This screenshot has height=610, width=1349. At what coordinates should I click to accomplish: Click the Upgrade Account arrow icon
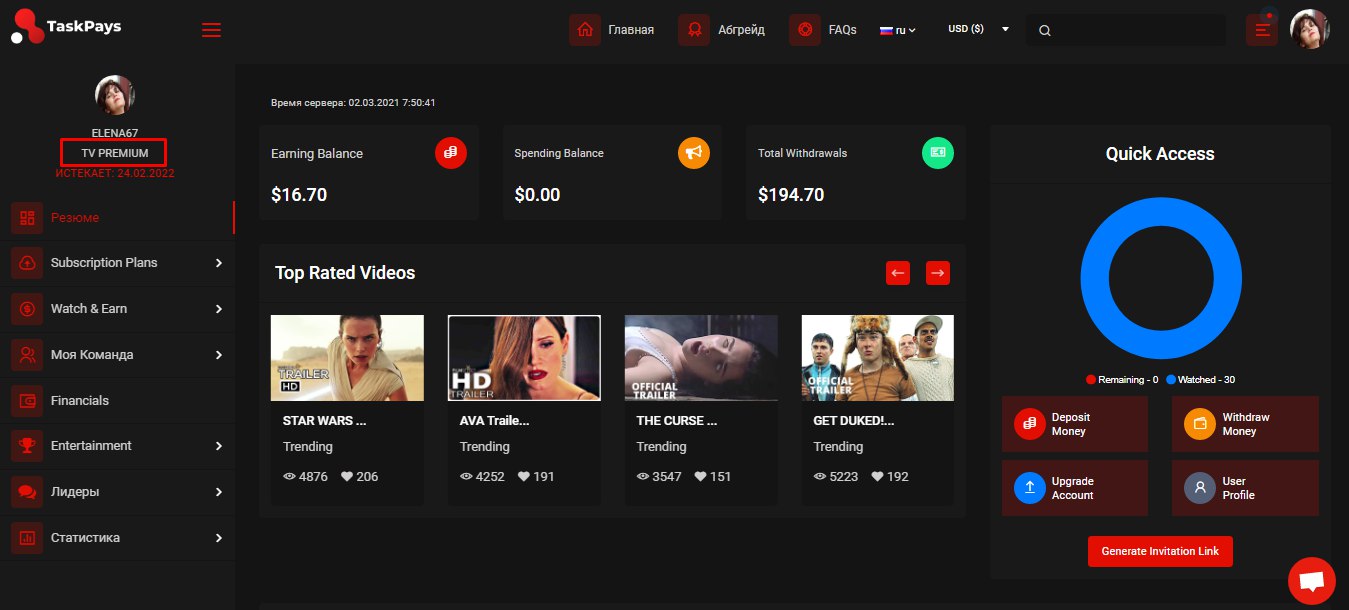tap(1030, 488)
